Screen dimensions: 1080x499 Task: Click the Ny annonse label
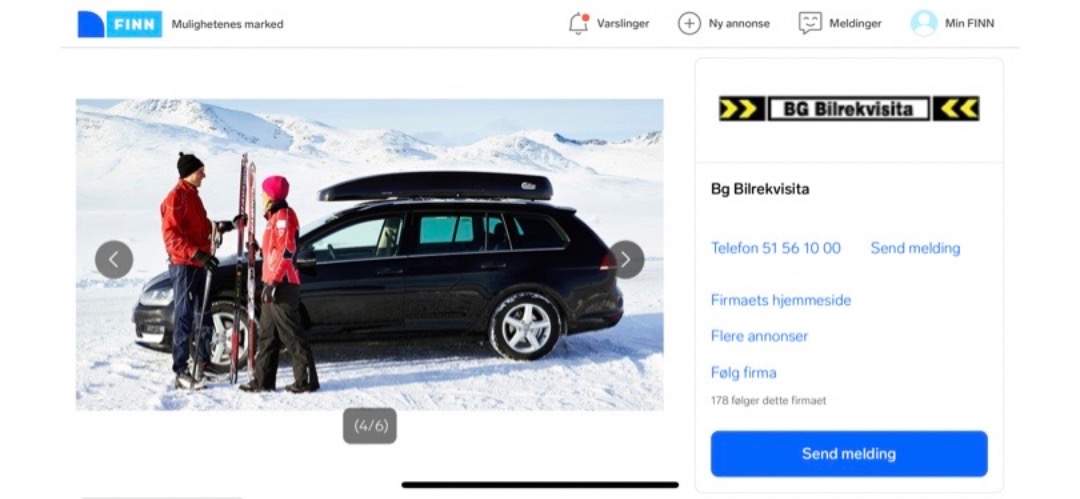[739, 23]
